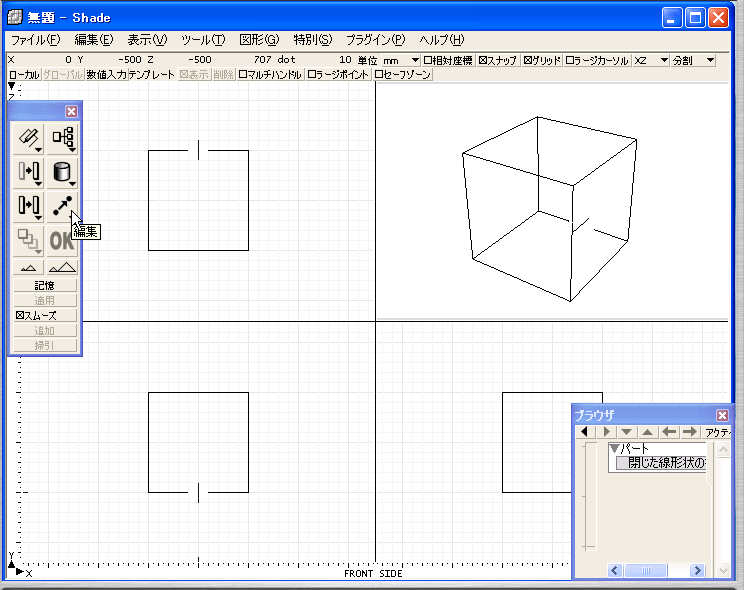Click the greyed 削除 delete button
Viewport: 744px width, 590px height.
click(223, 75)
